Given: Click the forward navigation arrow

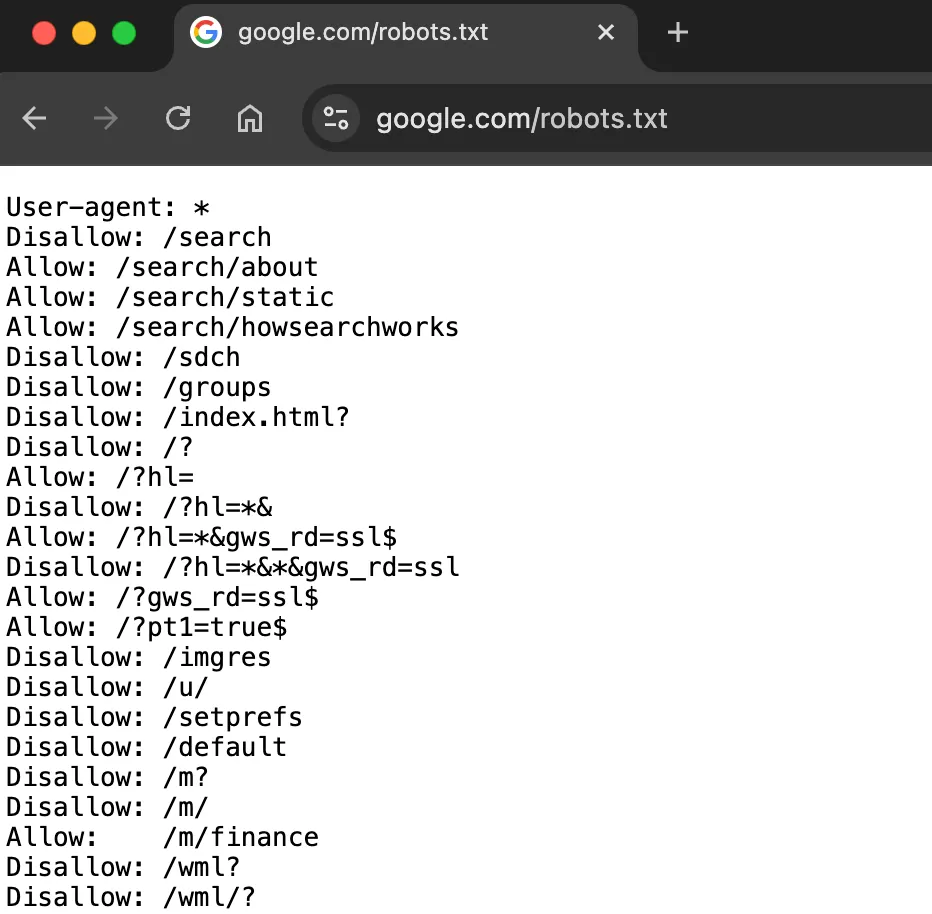Looking at the screenshot, I should 106,118.
